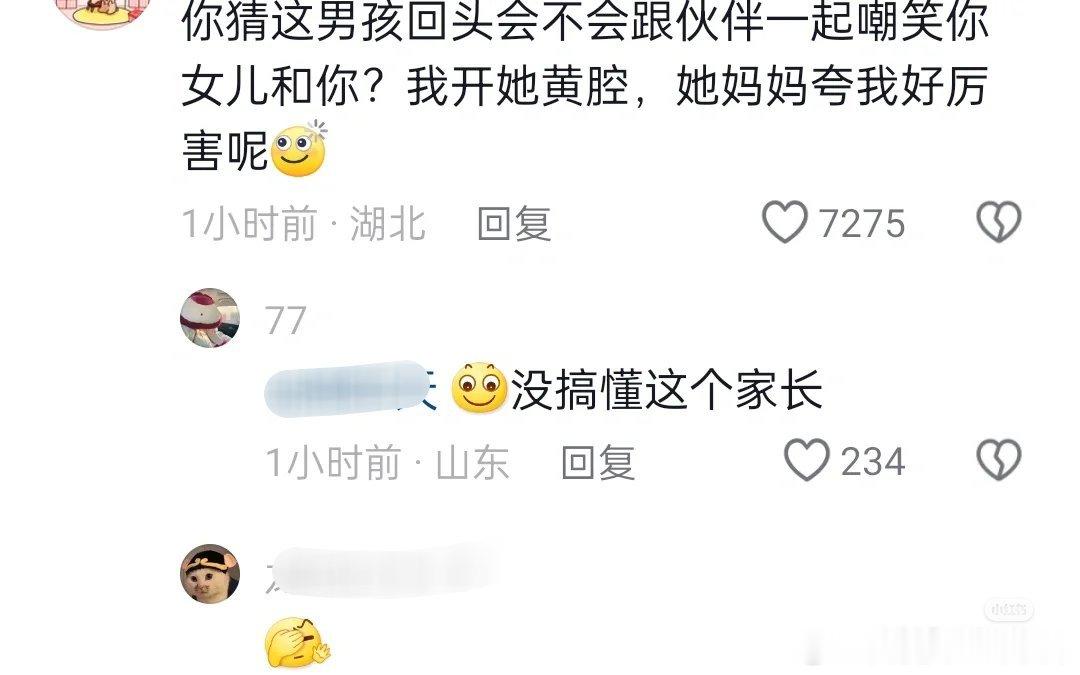
Task: Tap the timestamp 1小时前 · 湖北
Action: (304, 224)
